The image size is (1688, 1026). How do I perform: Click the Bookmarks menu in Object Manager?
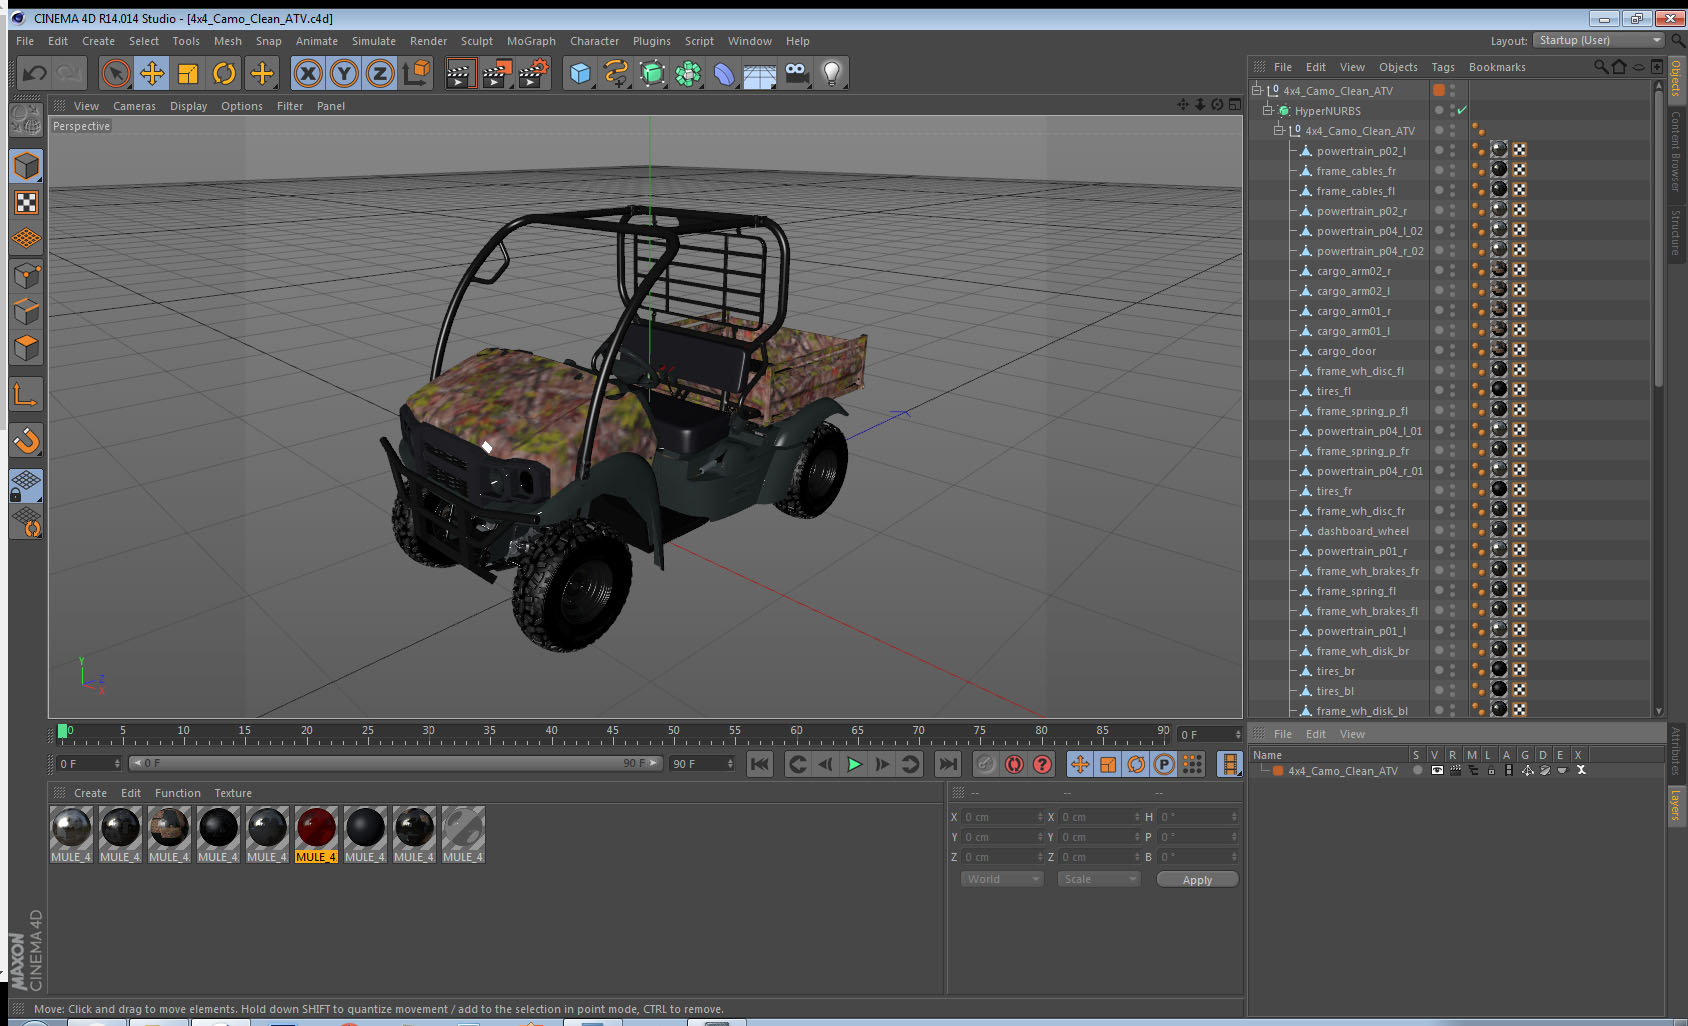tap(1497, 67)
